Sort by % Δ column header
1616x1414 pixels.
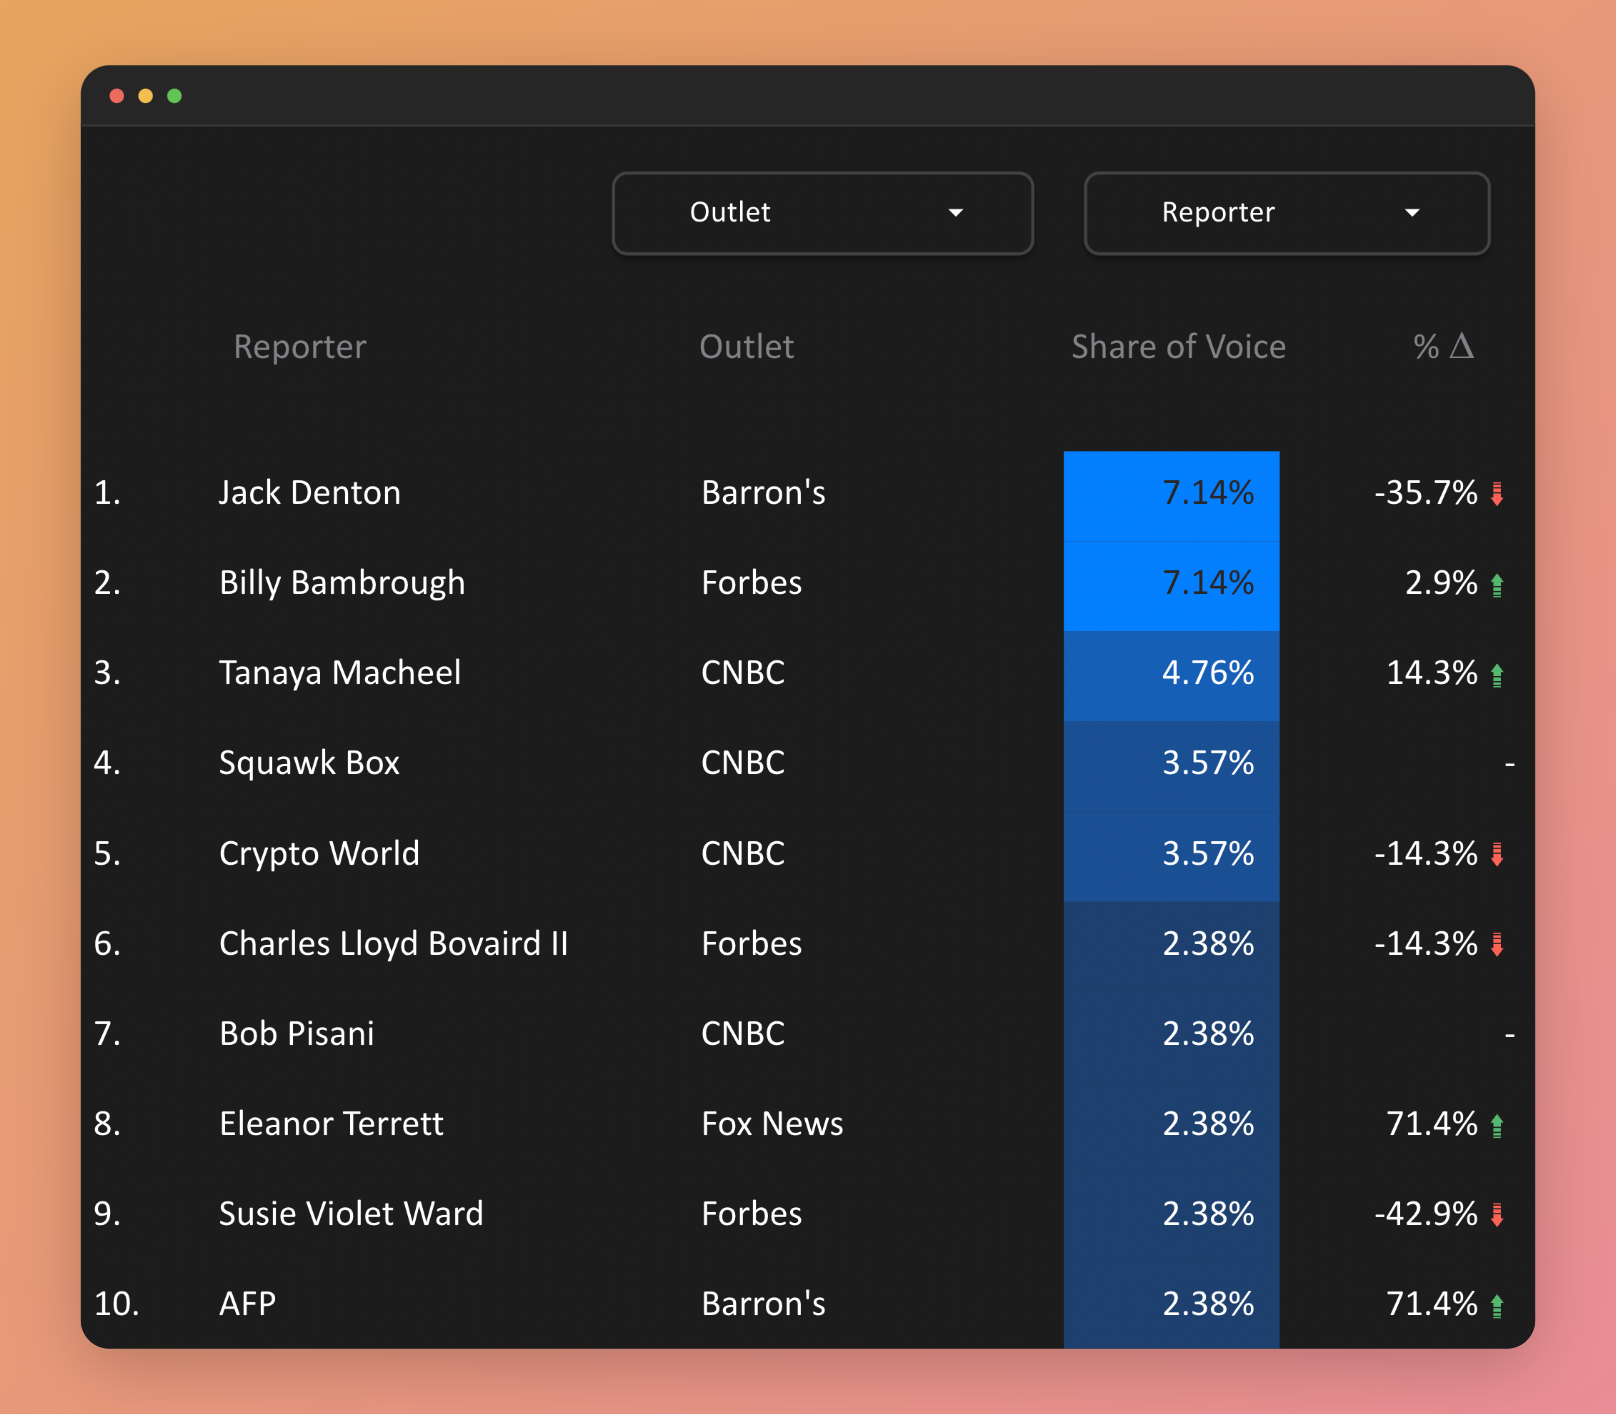[1442, 347]
